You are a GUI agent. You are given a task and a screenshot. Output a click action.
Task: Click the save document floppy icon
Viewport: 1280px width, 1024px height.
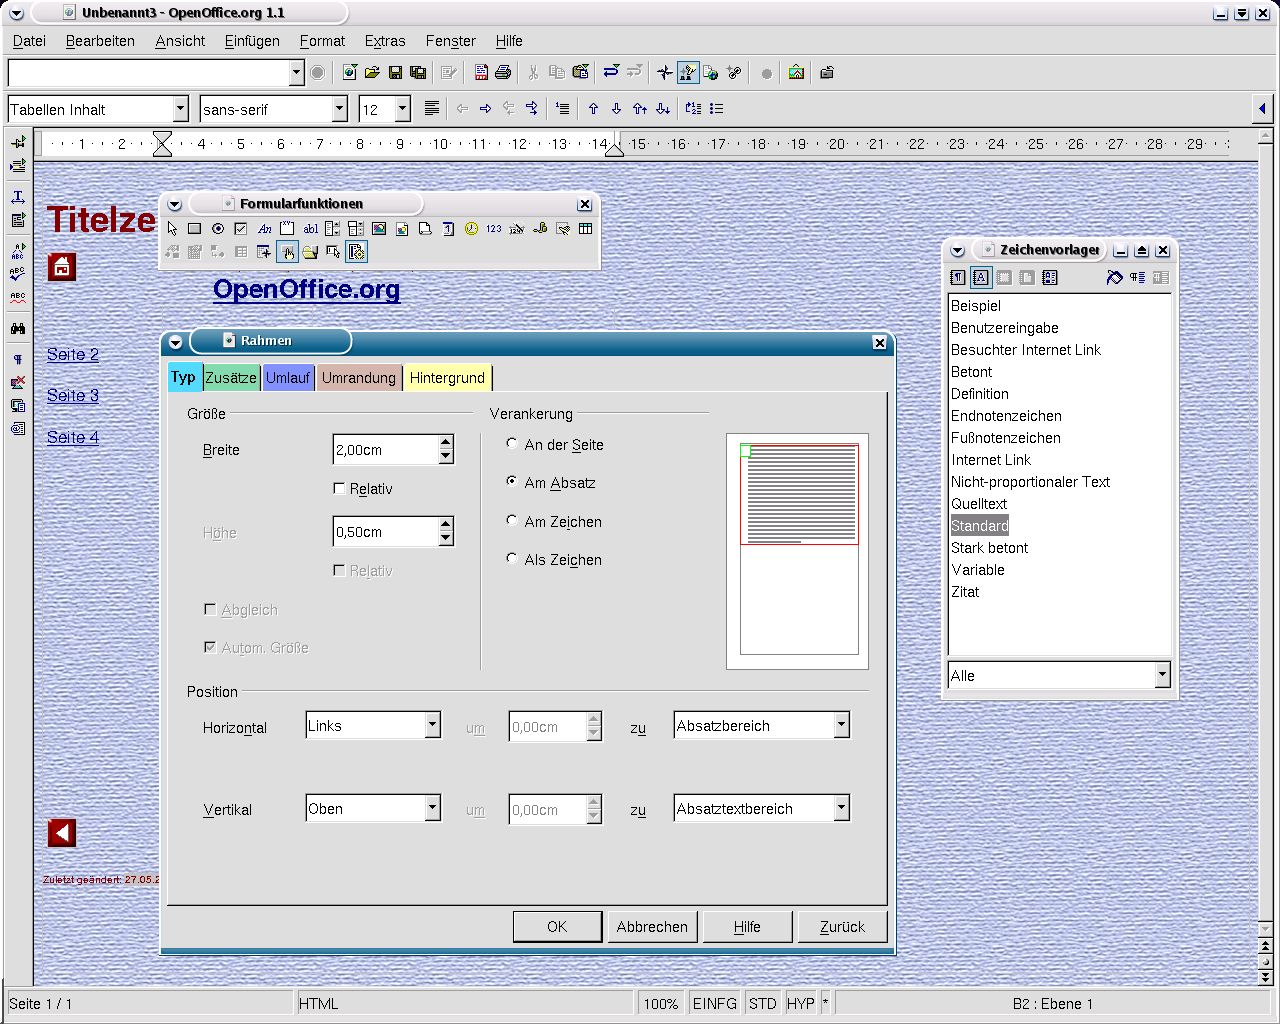point(395,72)
